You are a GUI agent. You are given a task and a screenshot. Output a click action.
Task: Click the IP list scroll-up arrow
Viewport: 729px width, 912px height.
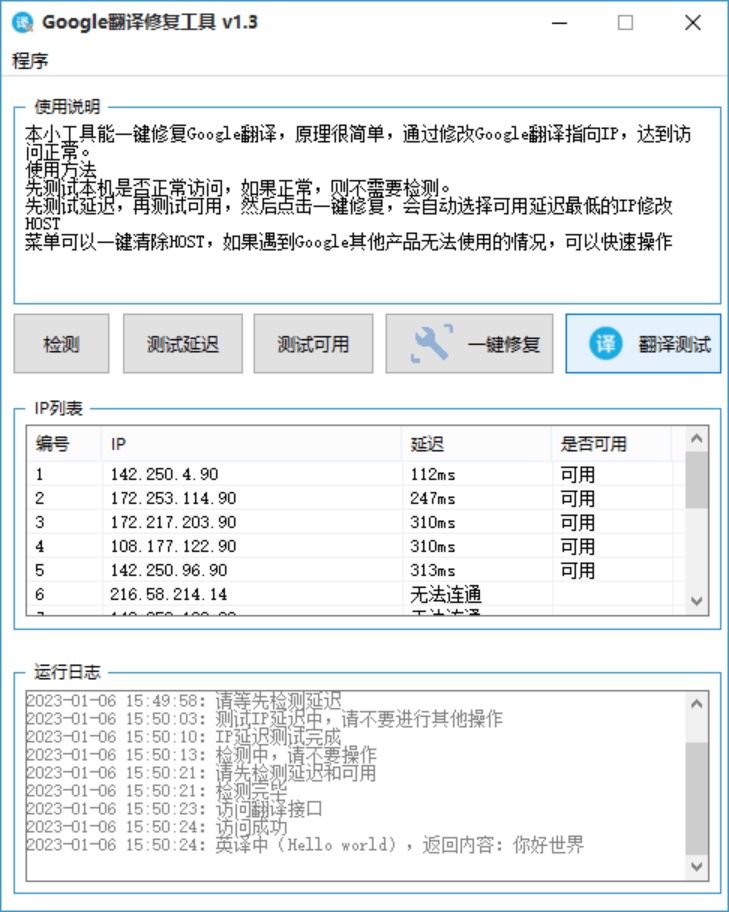[696, 439]
